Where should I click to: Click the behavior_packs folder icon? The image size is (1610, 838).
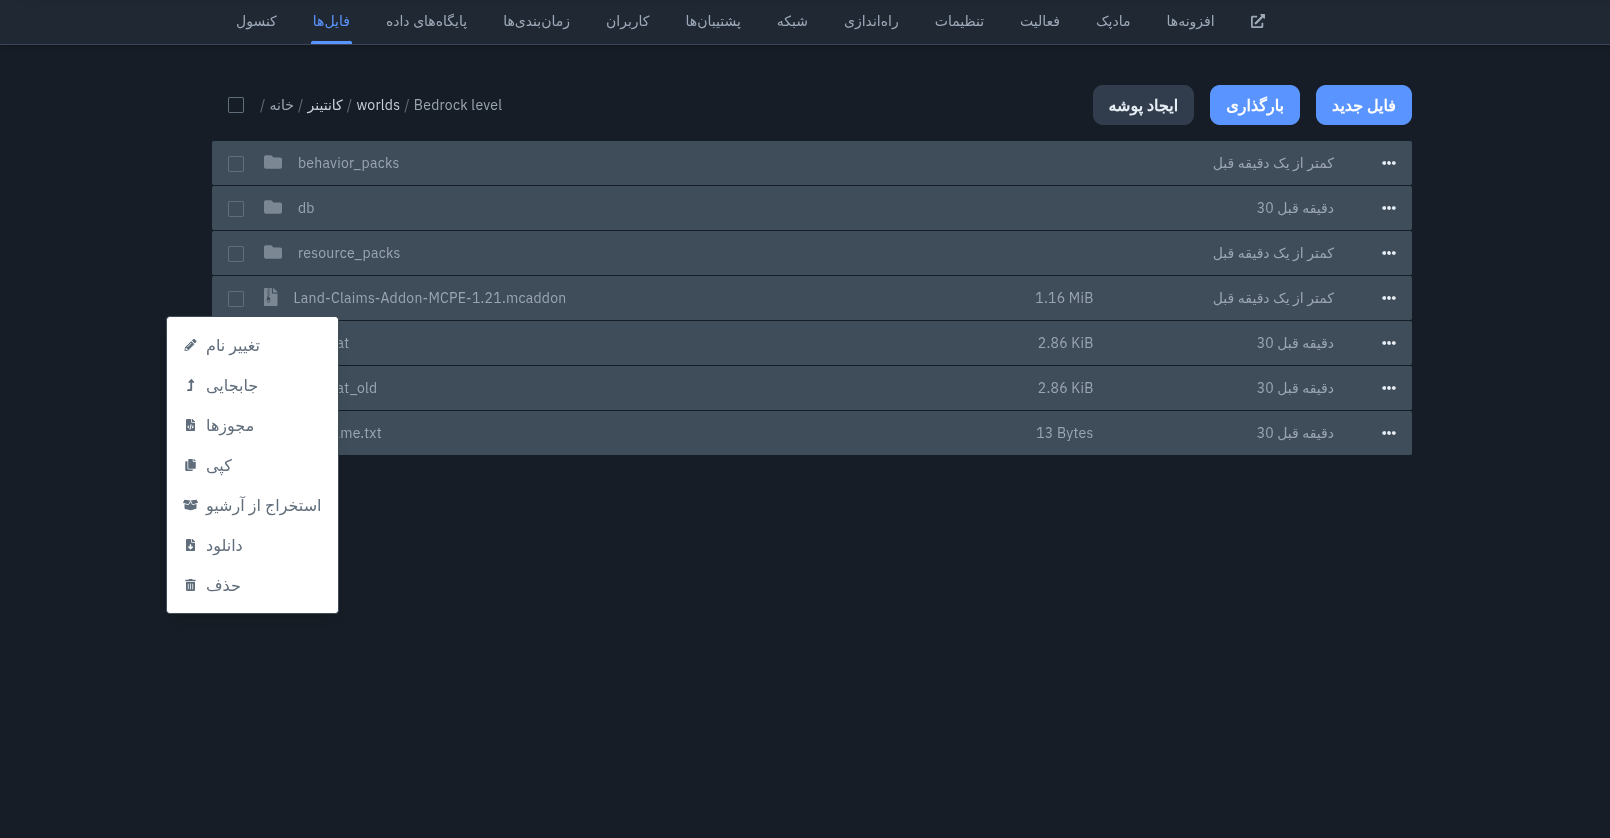(273, 162)
